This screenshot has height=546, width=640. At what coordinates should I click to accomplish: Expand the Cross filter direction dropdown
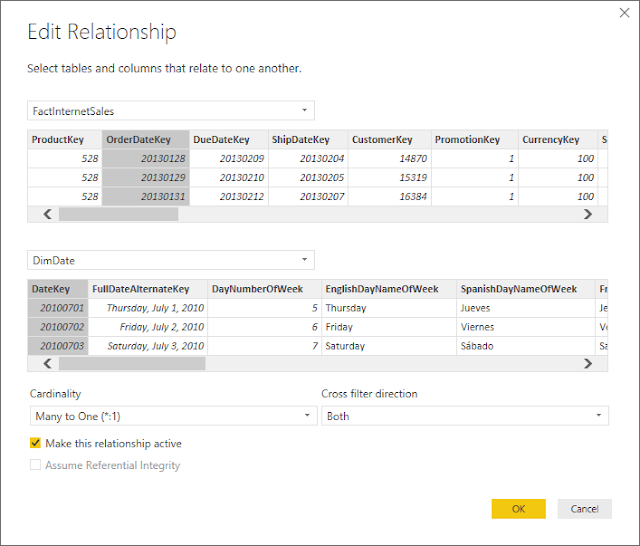tap(465, 416)
